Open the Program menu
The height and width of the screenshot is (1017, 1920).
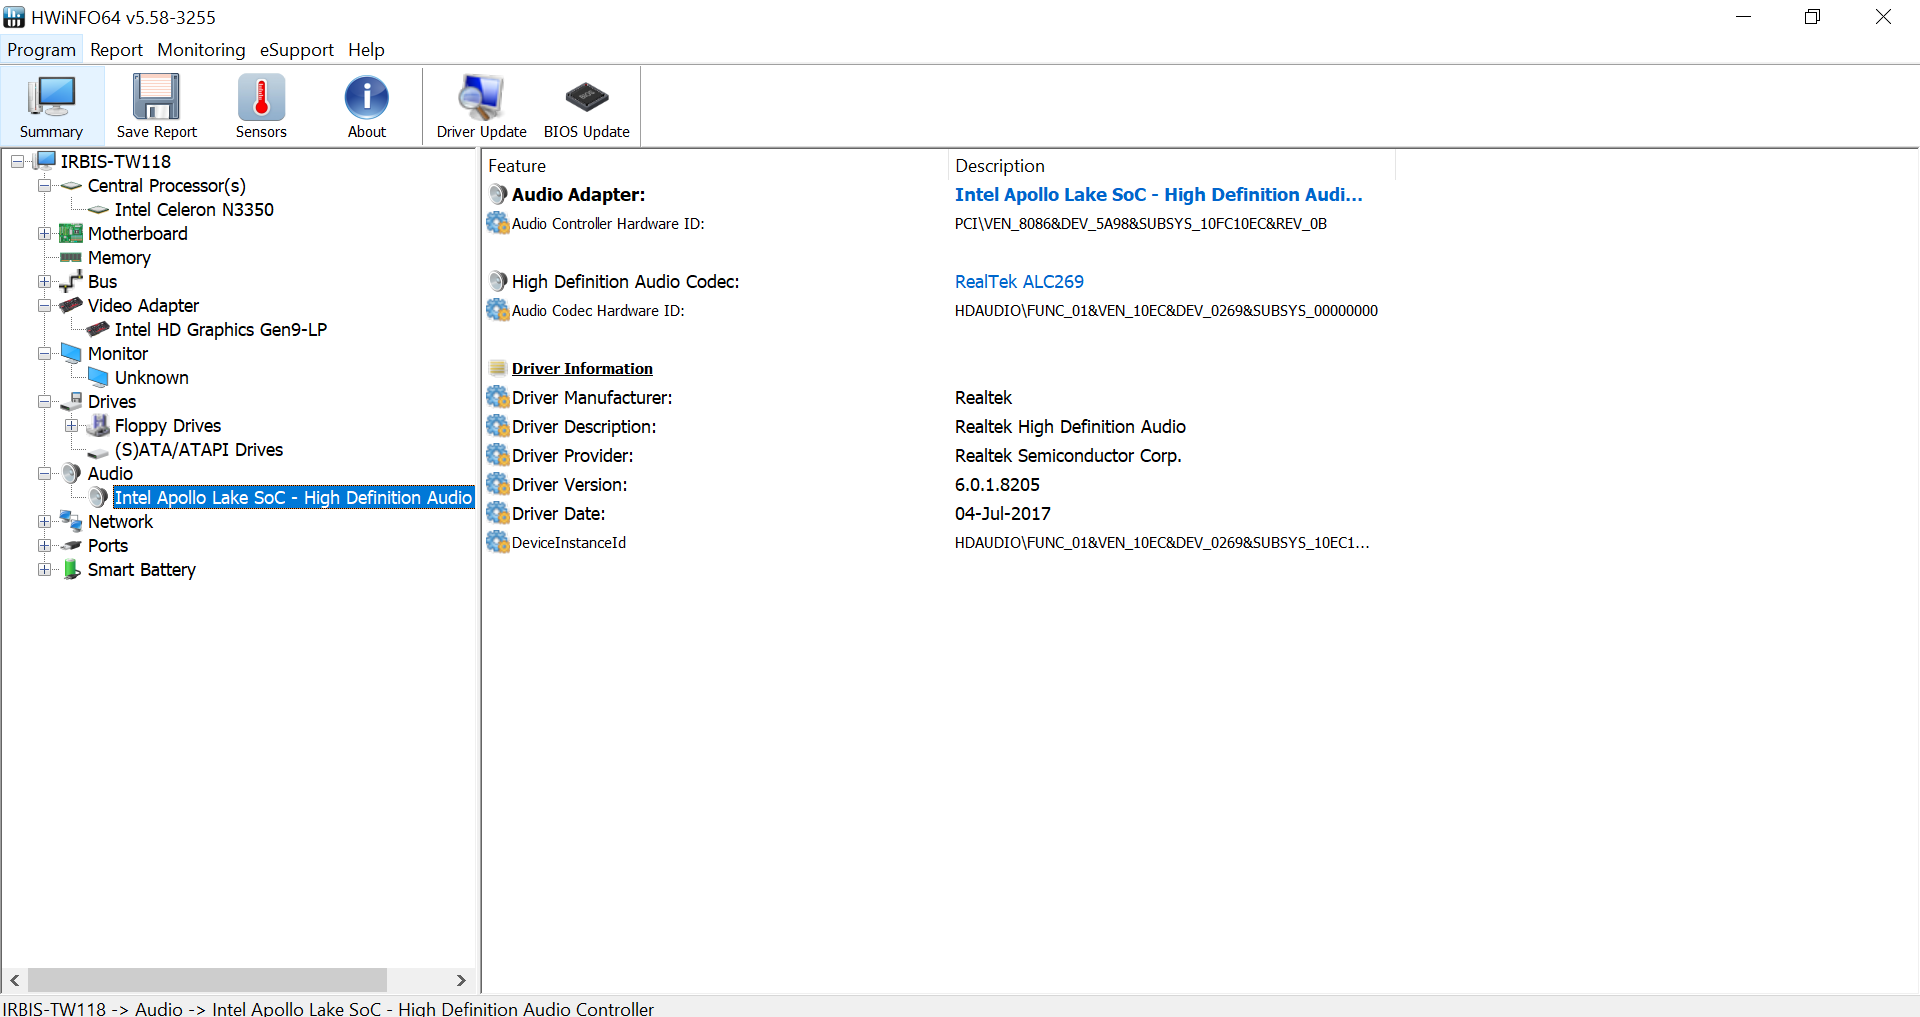(42, 50)
